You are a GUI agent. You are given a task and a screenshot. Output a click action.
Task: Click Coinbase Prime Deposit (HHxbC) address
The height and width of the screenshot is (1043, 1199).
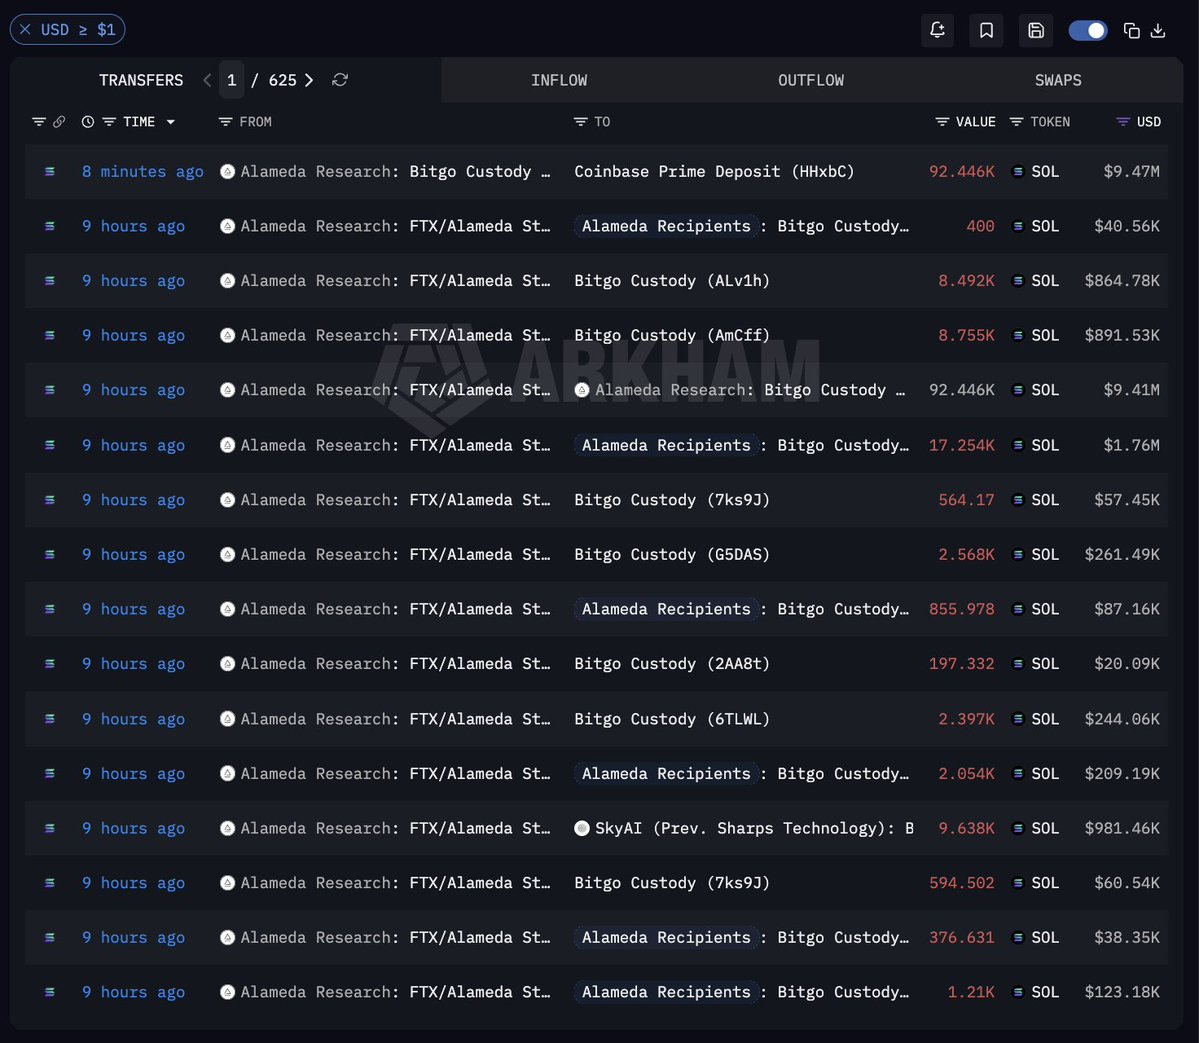click(x=714, y=171)
